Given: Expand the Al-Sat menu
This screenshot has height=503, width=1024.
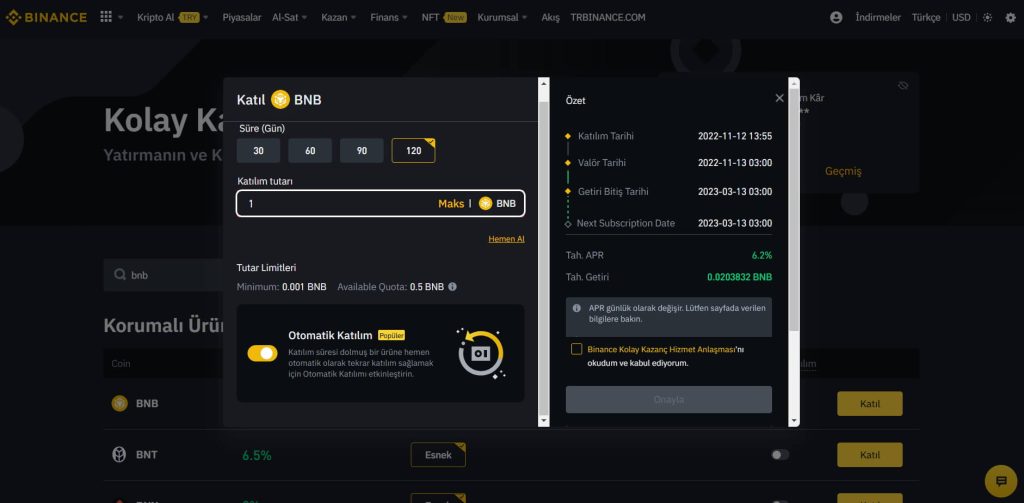Looking at the screenshot, I should click(x=289, y=18).
